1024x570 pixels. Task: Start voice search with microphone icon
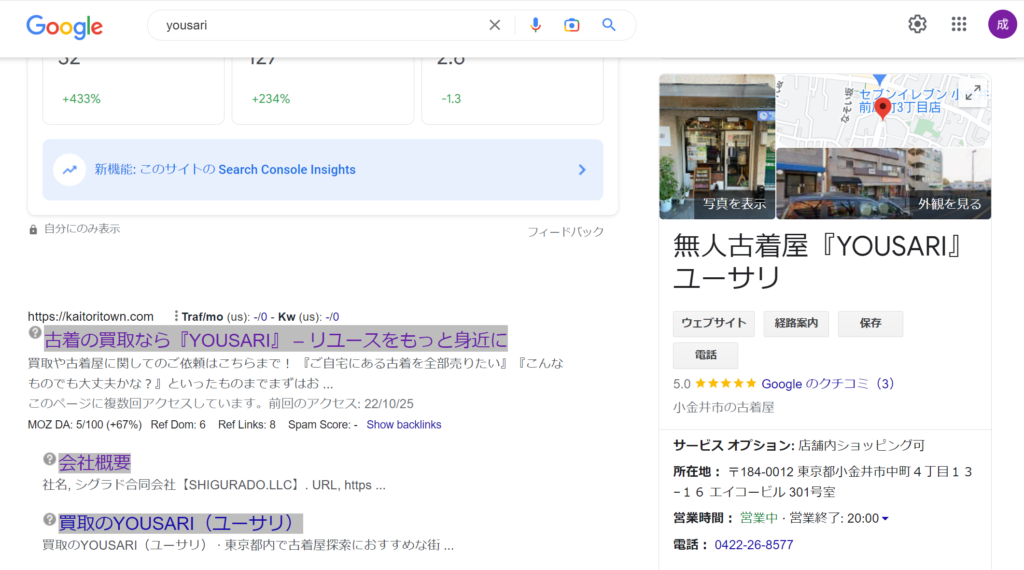[535, 25]
